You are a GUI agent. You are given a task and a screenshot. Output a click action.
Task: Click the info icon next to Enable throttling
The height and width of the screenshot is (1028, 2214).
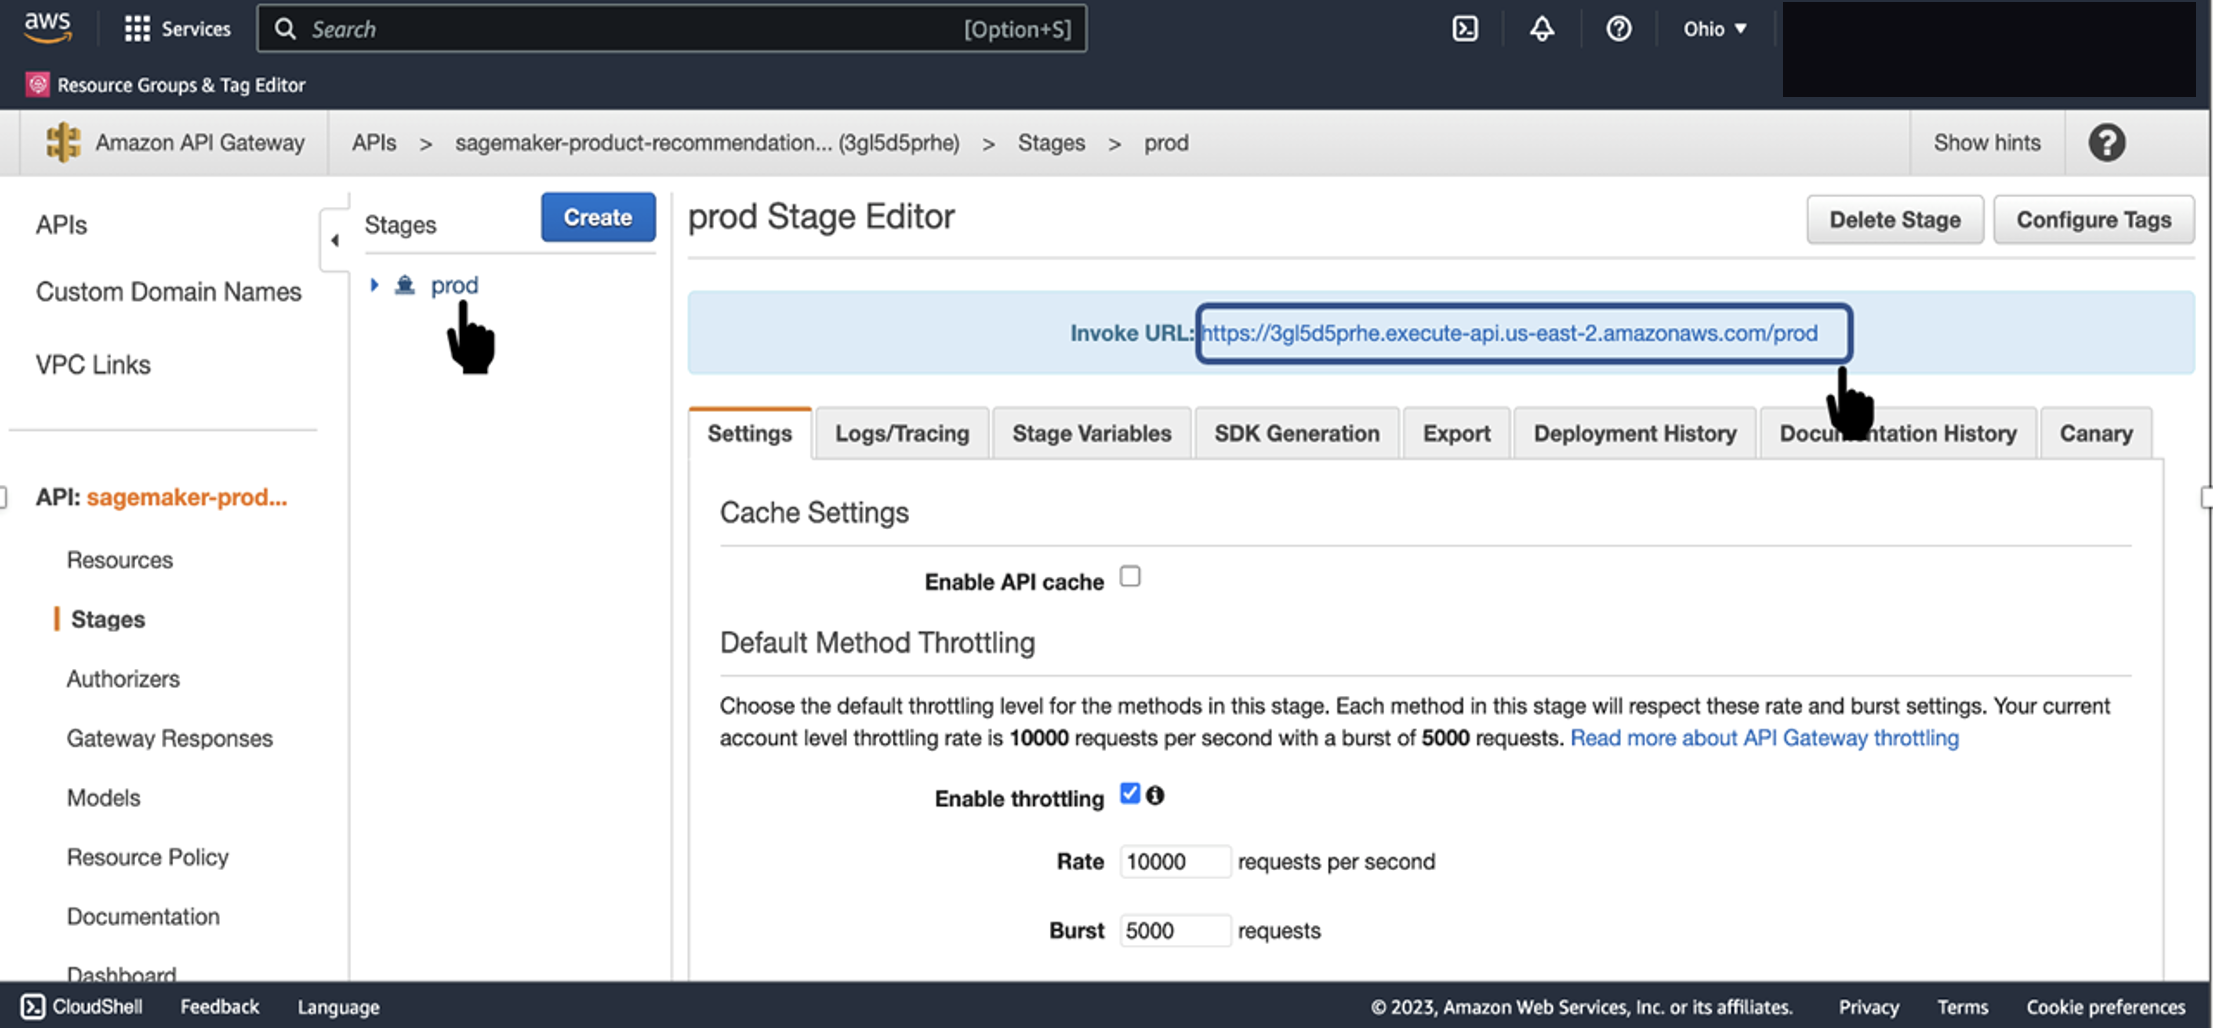(x=1156, y=795)
